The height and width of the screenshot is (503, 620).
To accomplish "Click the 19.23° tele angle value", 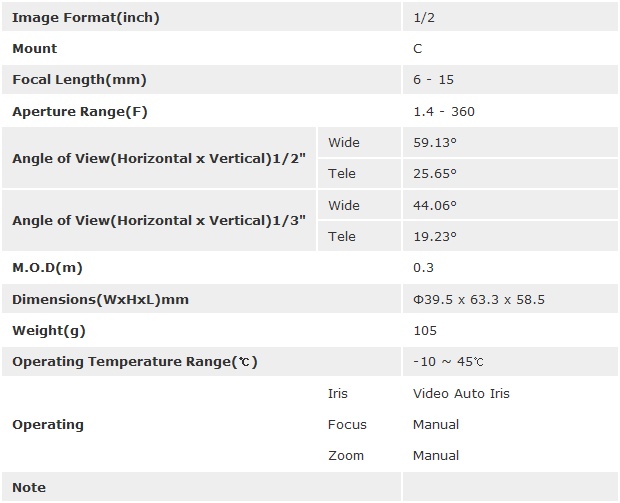I will coord(434,237).
